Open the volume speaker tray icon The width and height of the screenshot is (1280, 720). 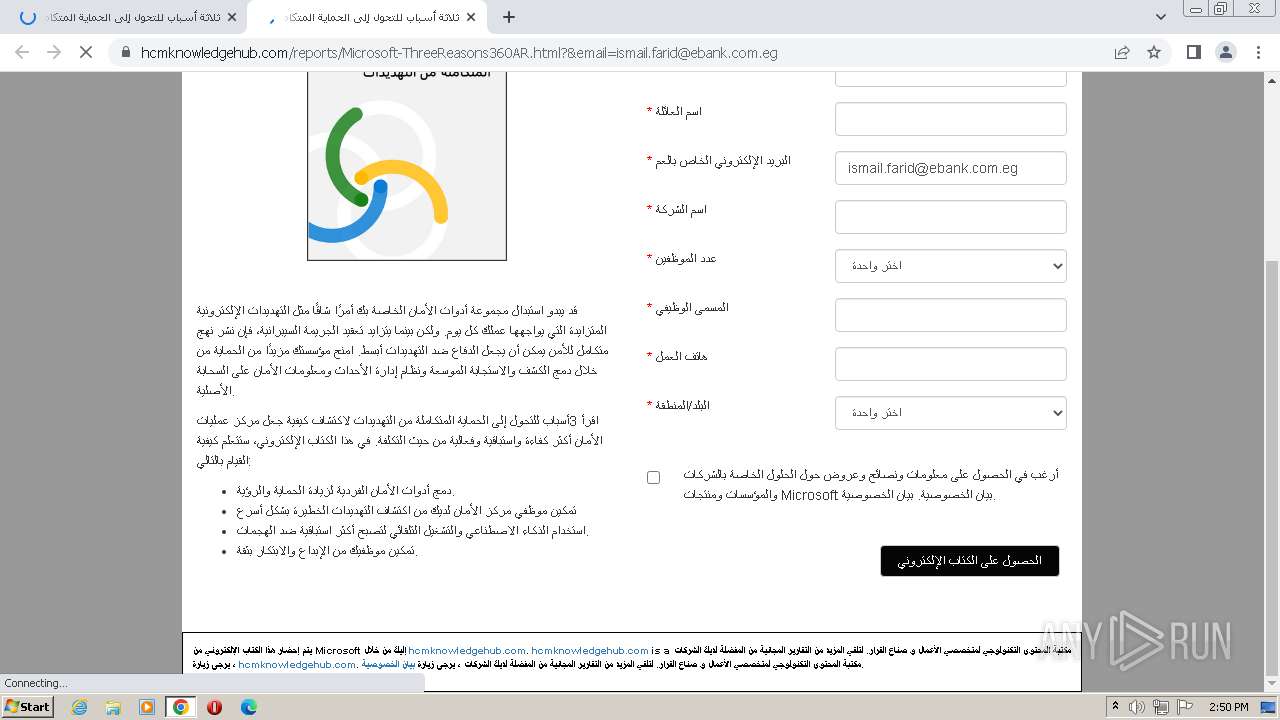point(1138,707)
